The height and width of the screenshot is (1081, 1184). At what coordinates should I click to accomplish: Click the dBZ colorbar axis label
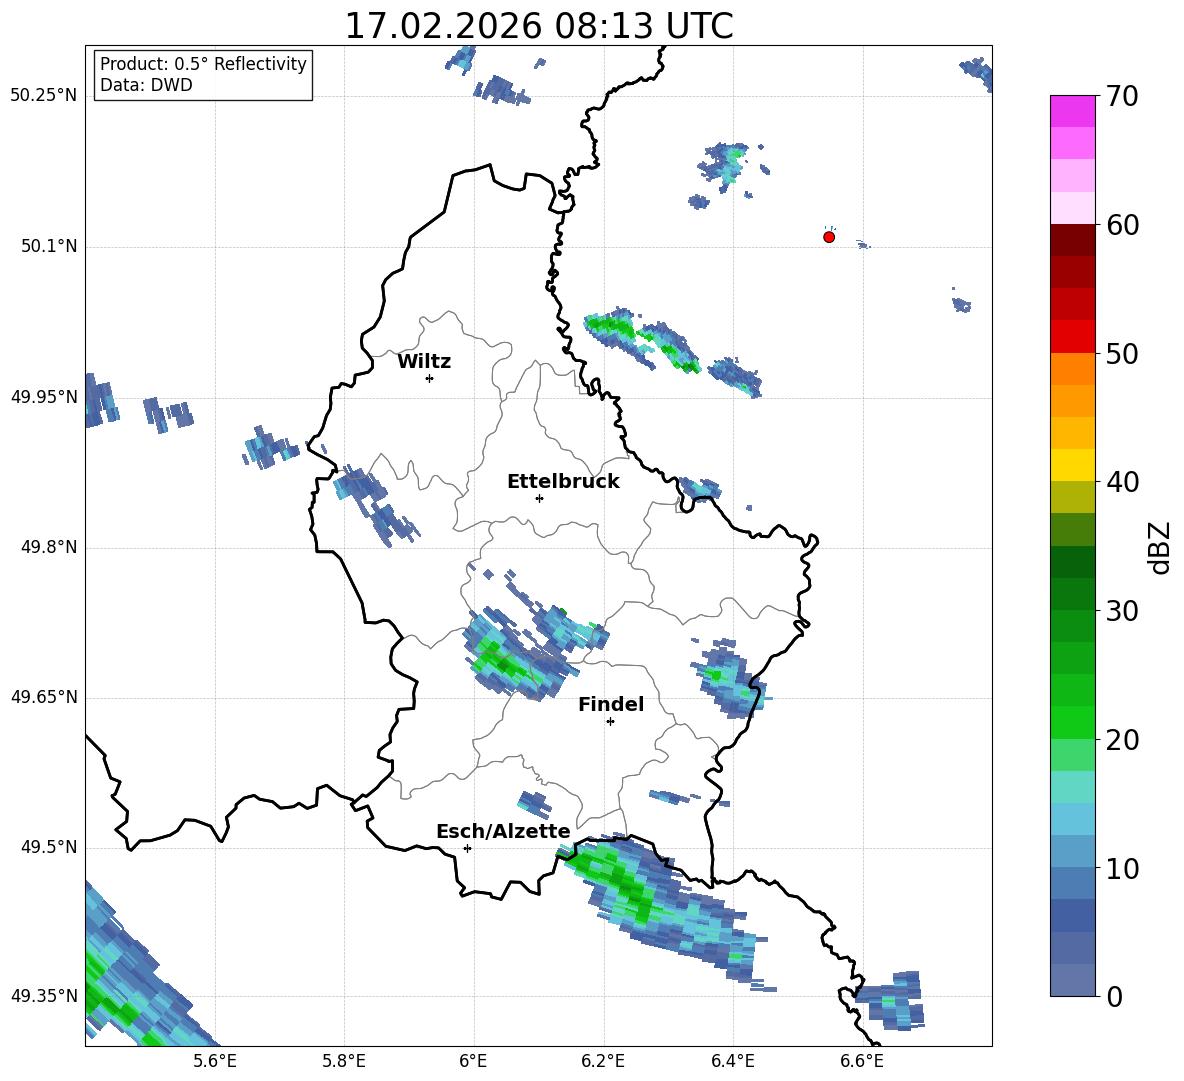click(x=1160, y=548)
